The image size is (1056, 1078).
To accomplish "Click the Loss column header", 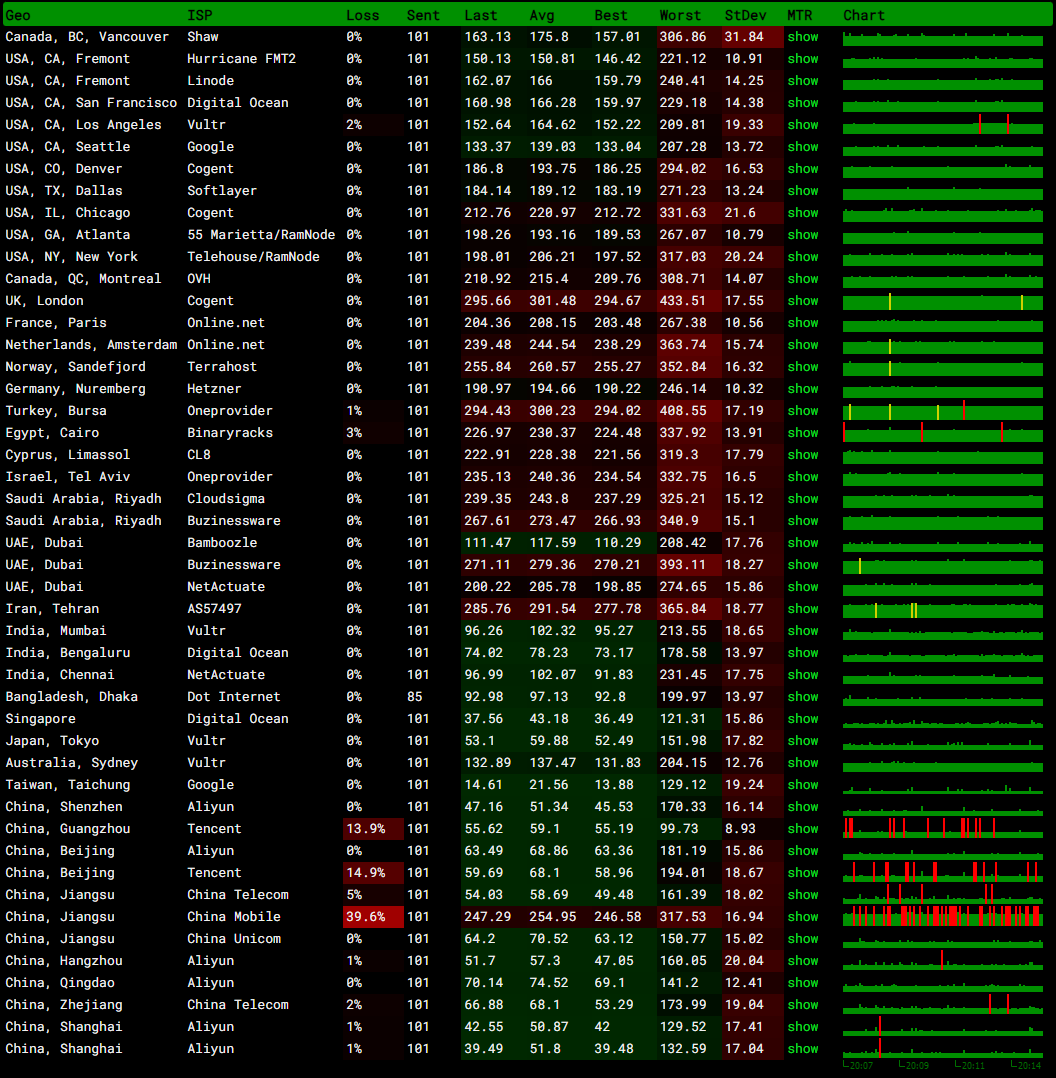I will tap(362, 15).
